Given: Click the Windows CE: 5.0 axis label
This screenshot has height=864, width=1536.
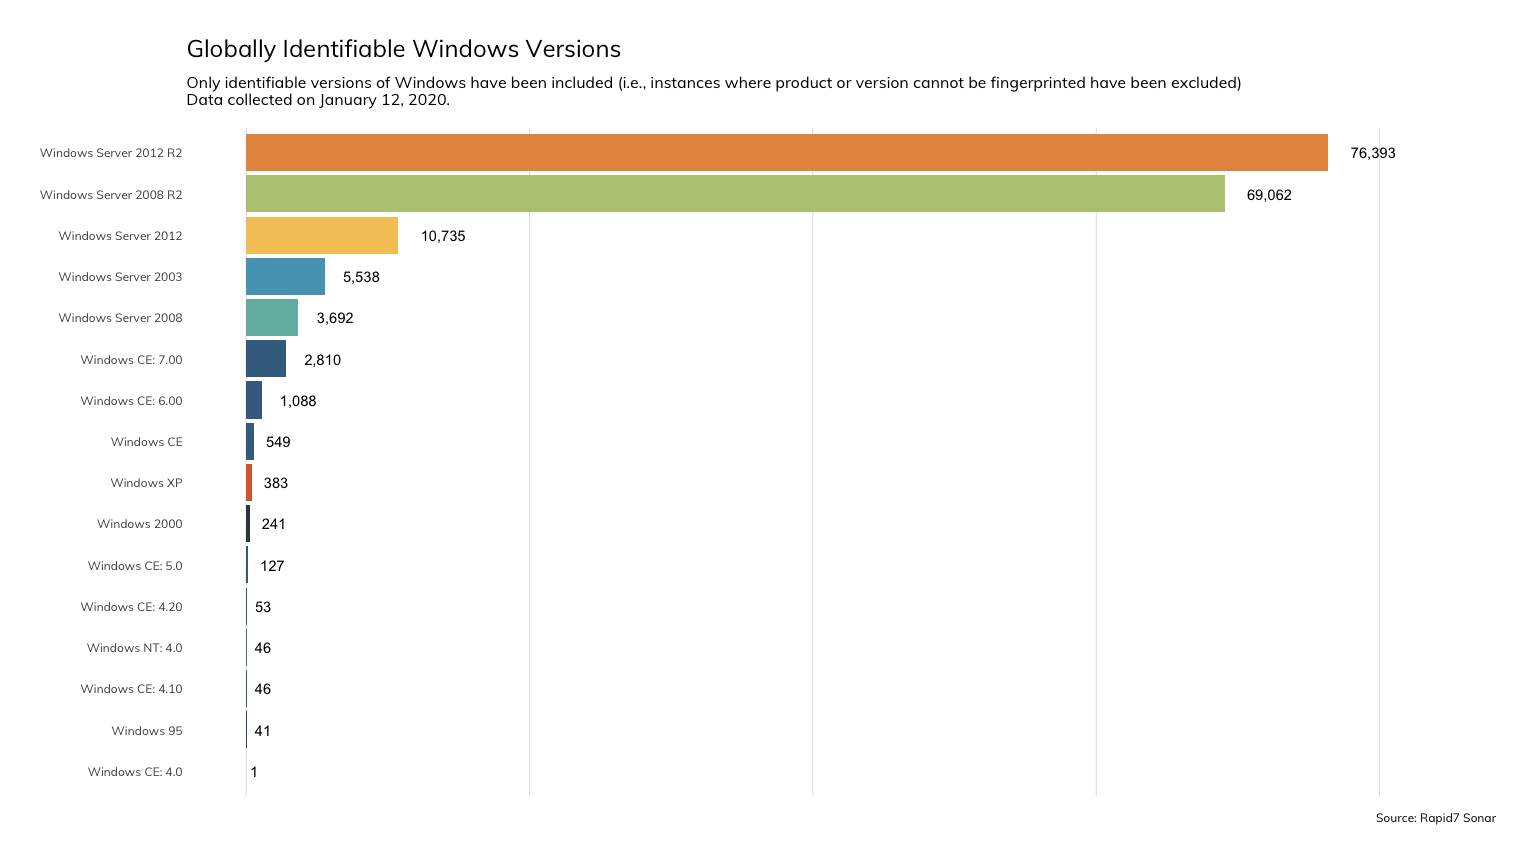Looking at the screenshot, I should [134, 566].
